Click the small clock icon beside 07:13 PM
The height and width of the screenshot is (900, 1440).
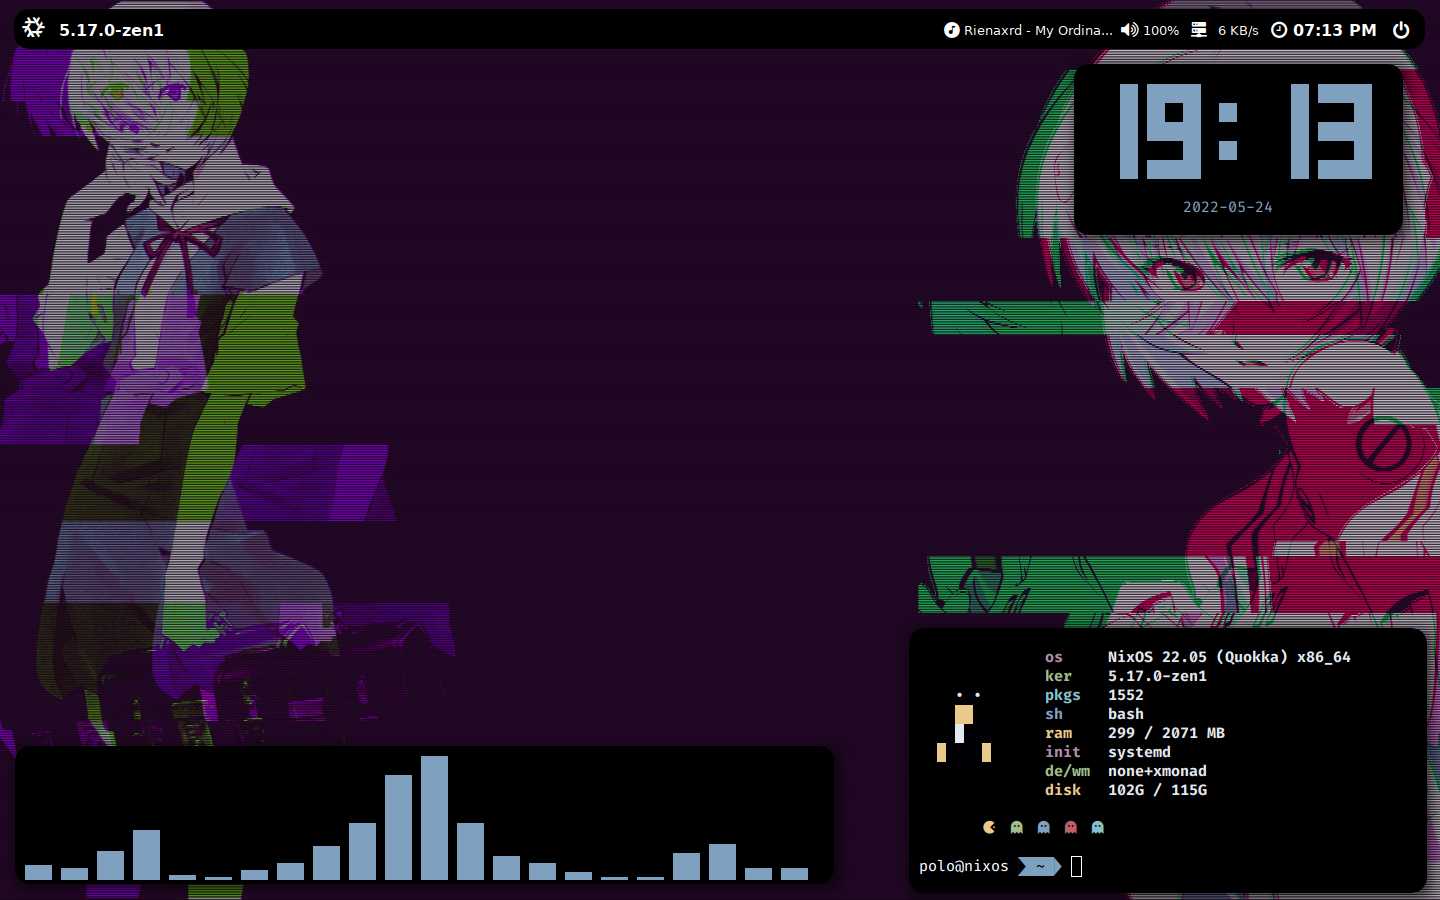click(x=1278, y=30)
